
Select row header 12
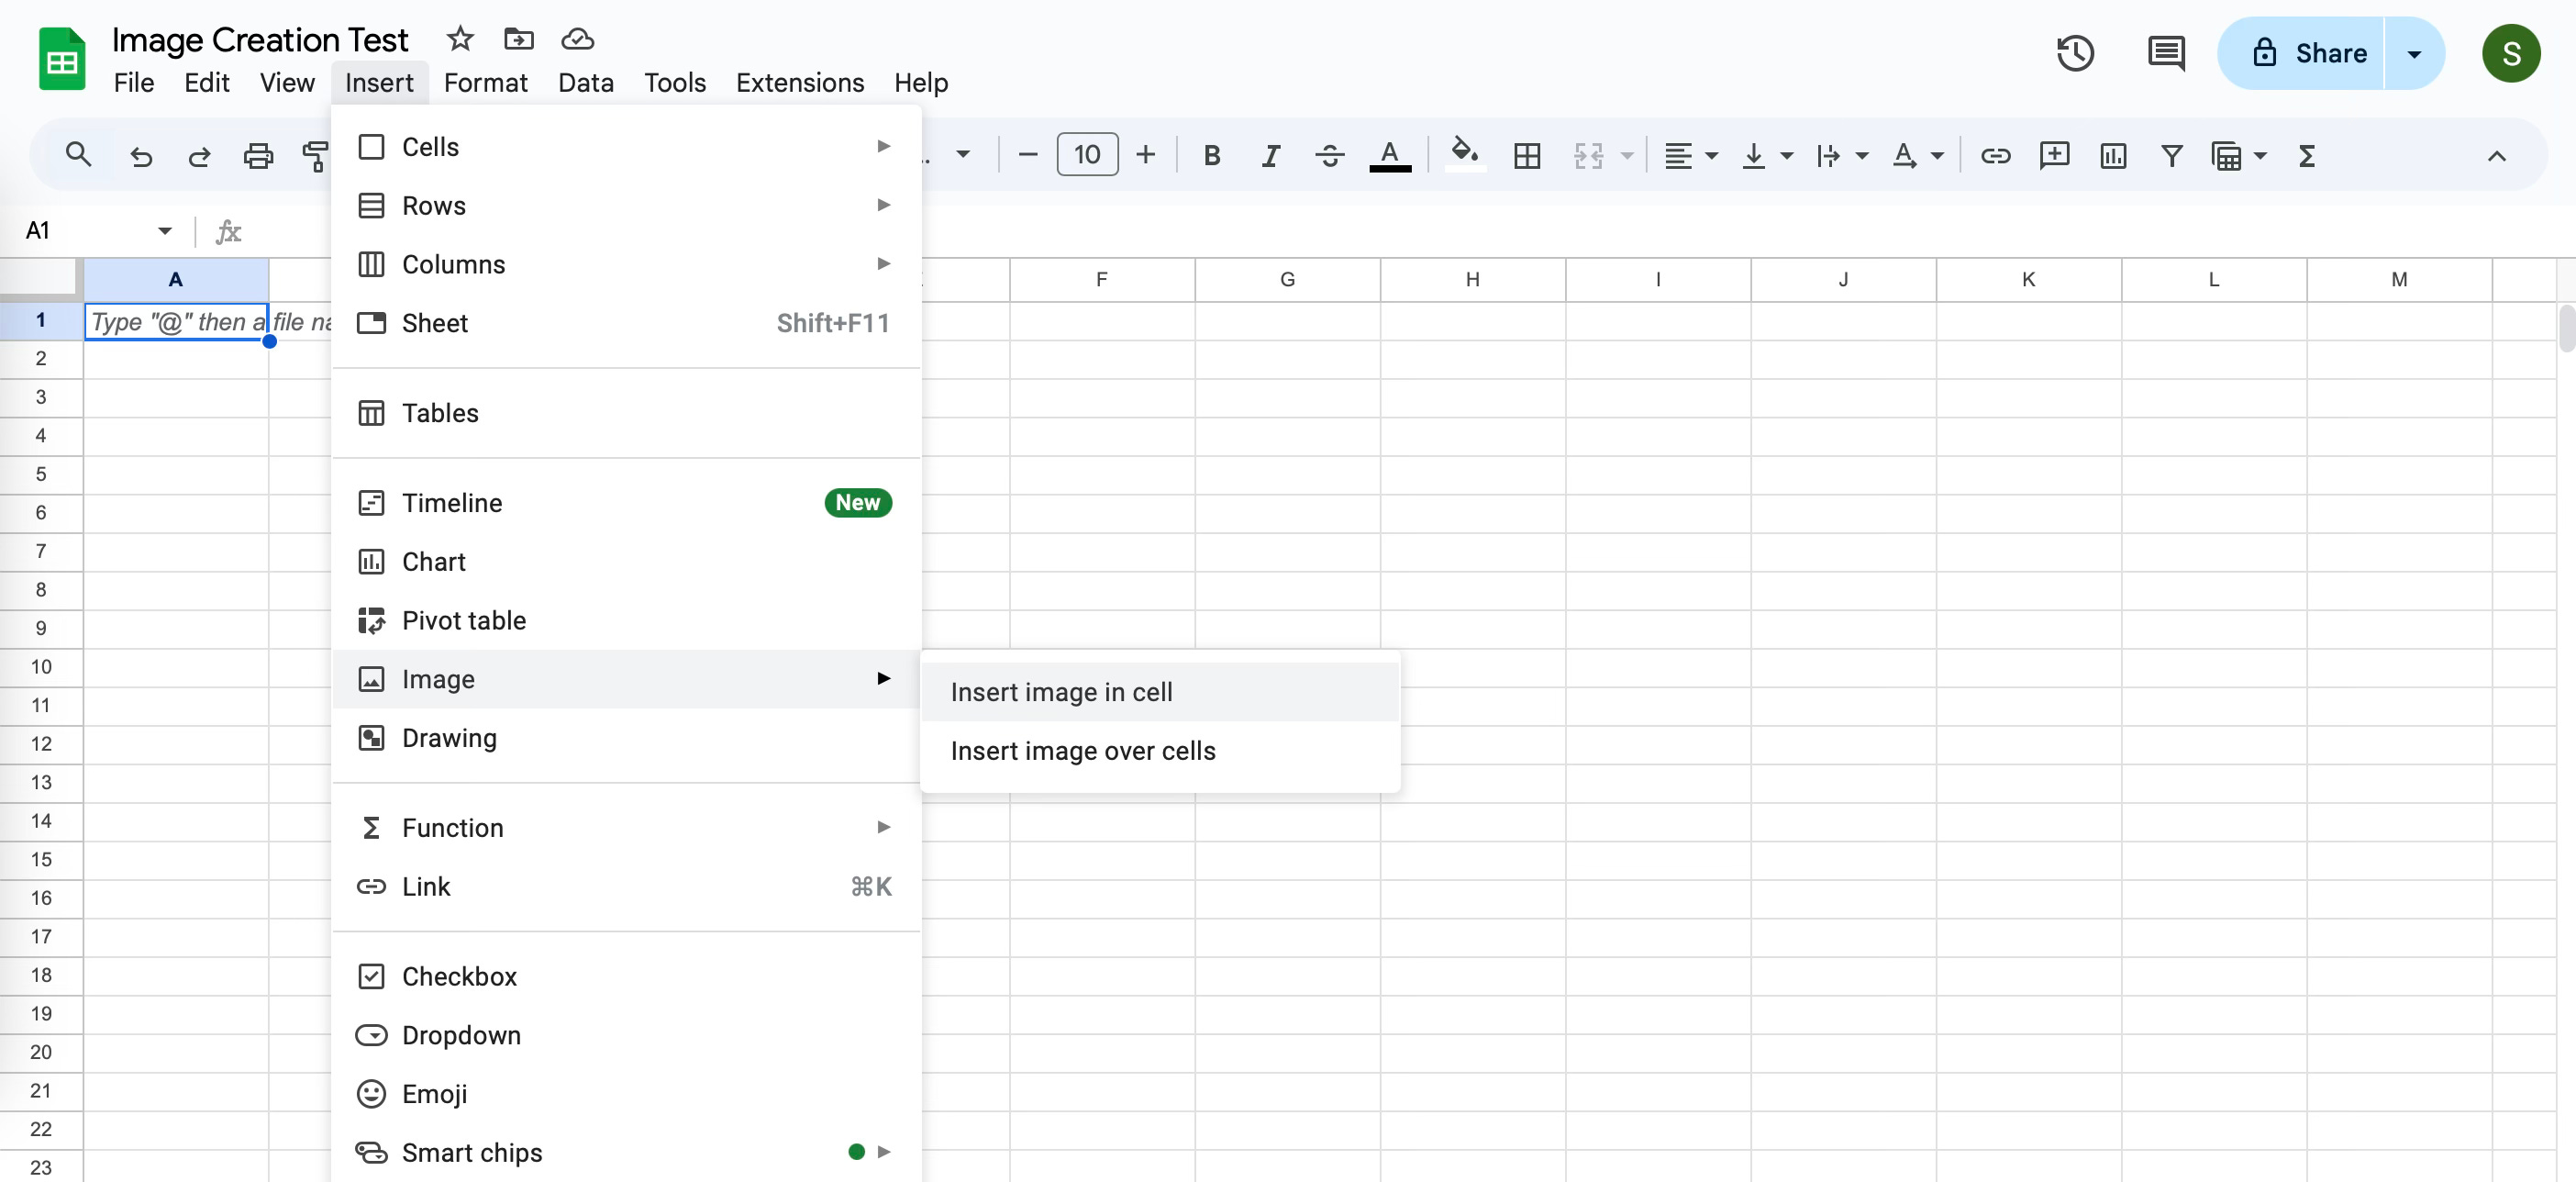point(41,743)
